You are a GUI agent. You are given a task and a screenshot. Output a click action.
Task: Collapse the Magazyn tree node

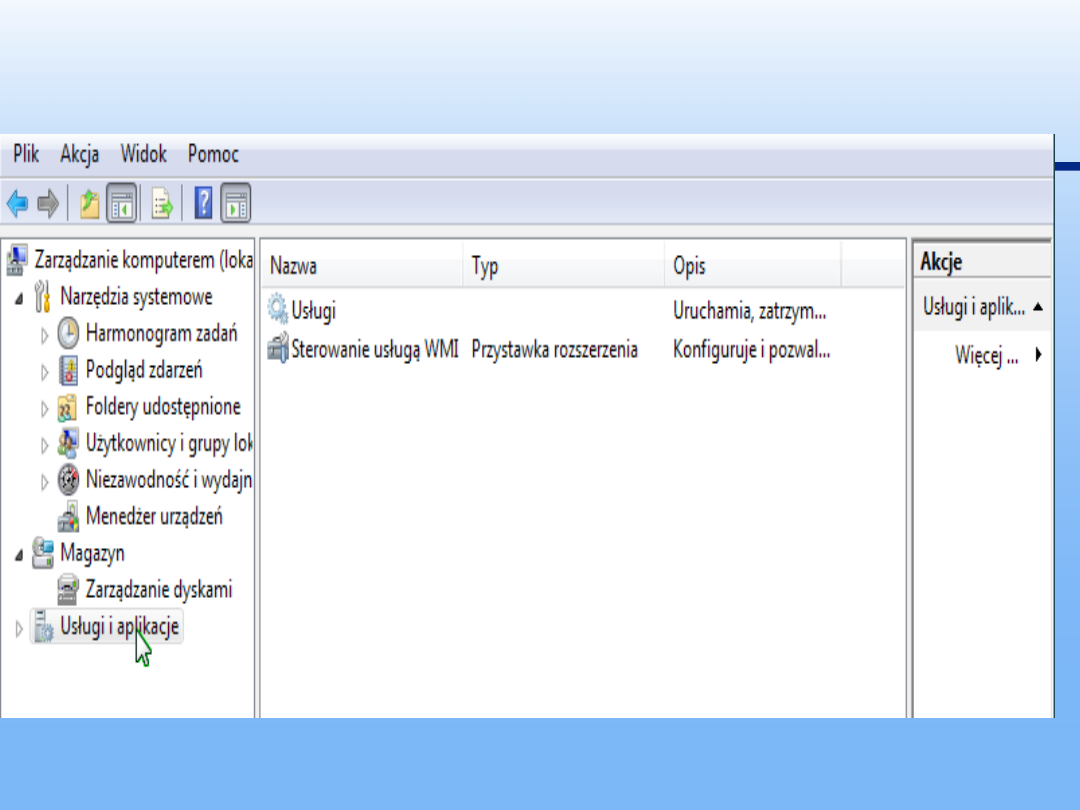(x=19, y=554)
